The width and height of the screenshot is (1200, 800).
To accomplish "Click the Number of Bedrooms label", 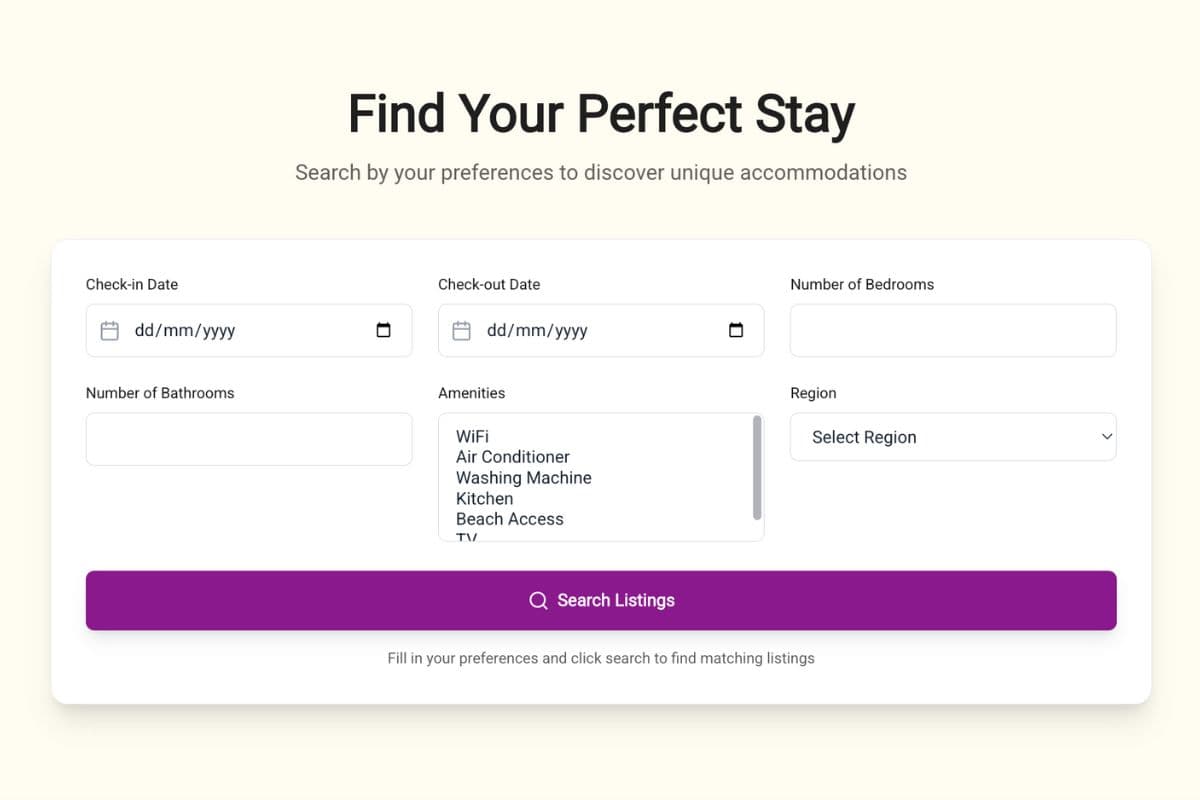I will coord(862,284).
